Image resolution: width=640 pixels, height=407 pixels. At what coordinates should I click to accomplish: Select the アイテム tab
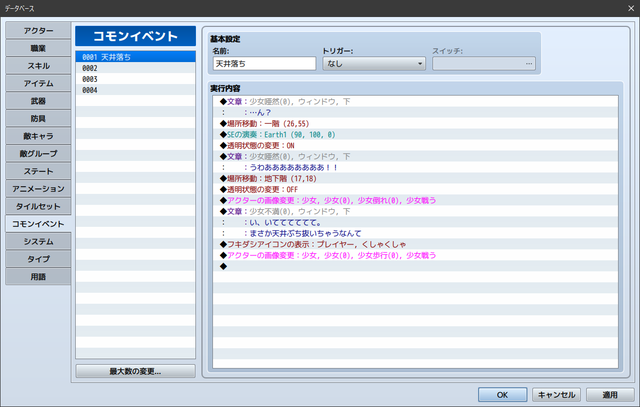pyautogui.click(x=38, y=83)
